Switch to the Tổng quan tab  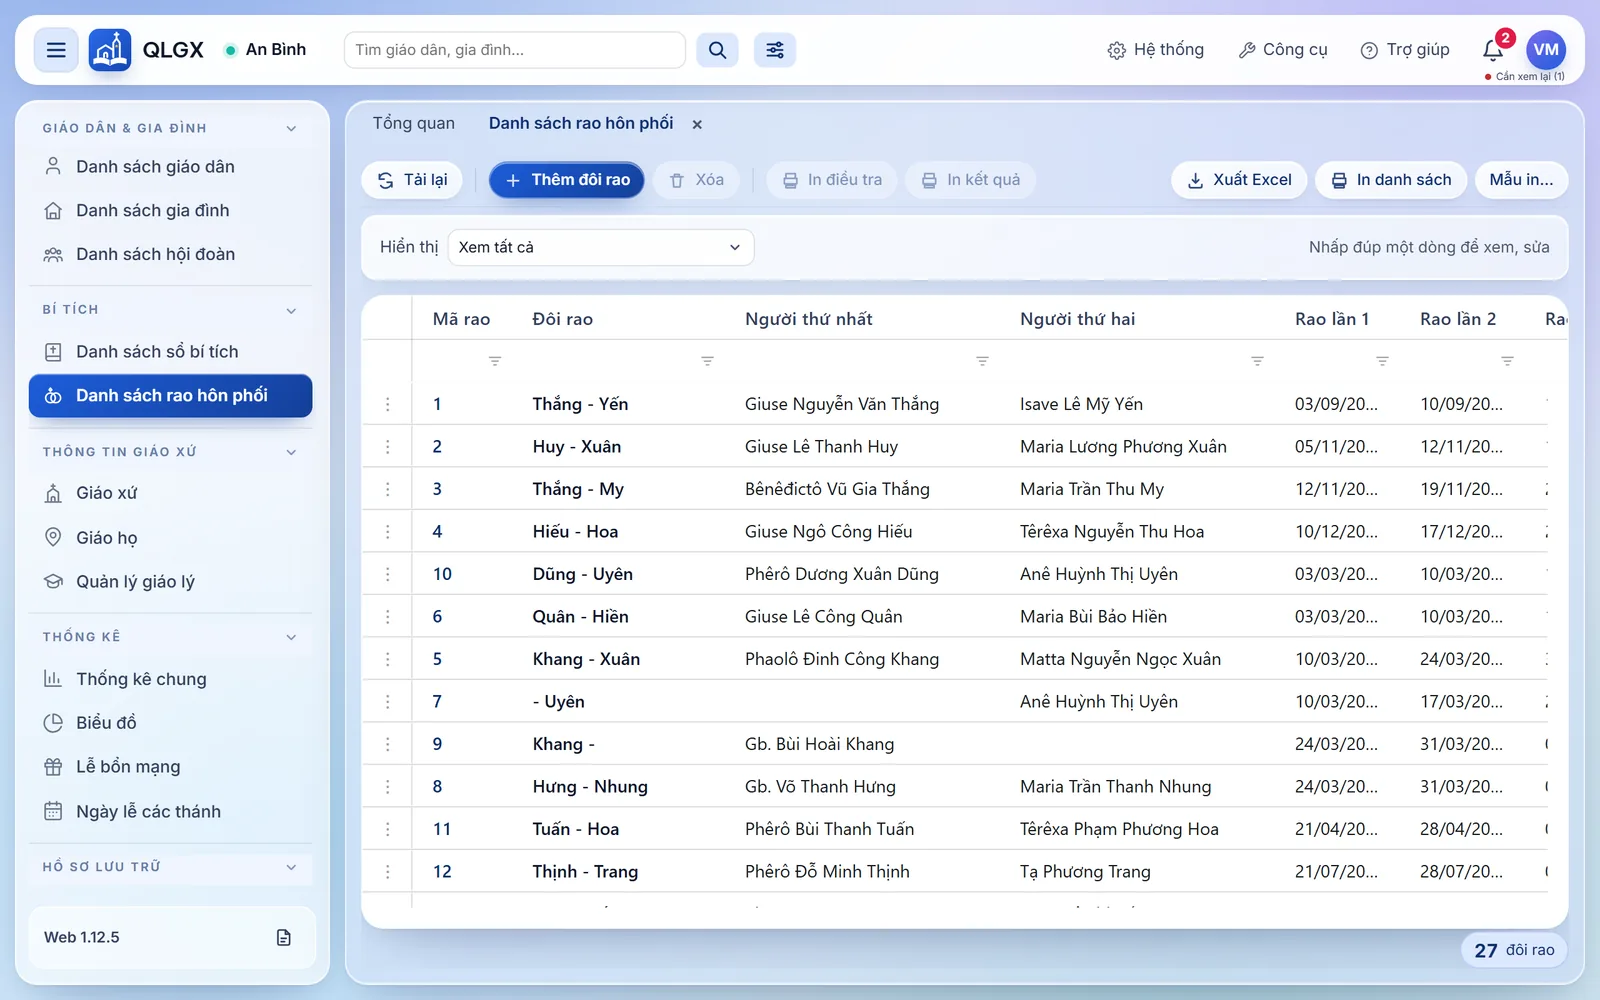(x=414, y=123)
